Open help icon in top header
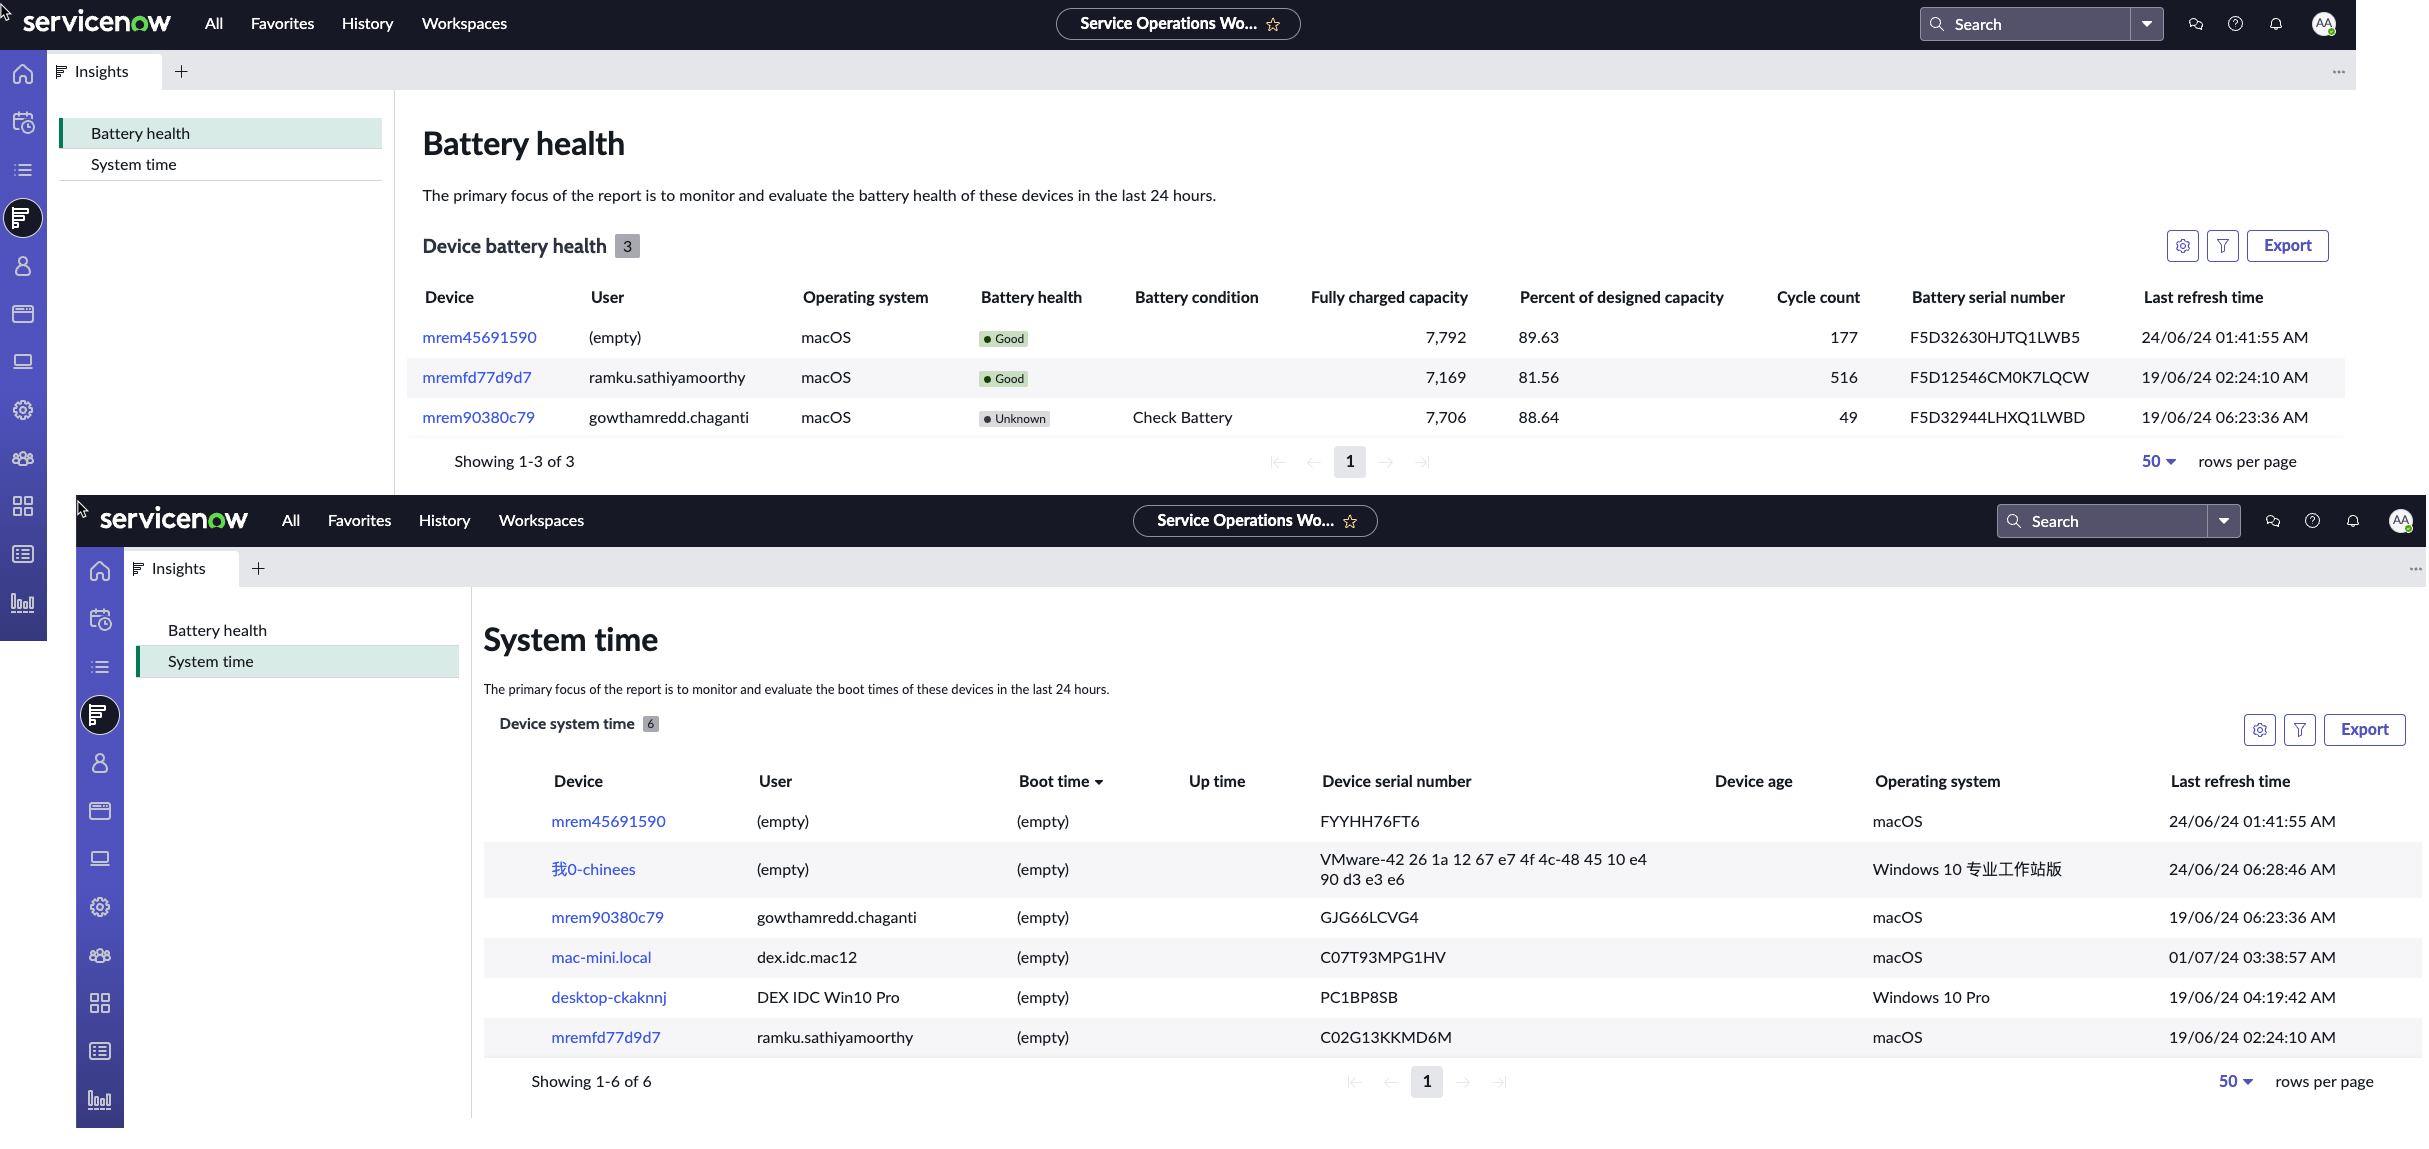 point(2236,24)
